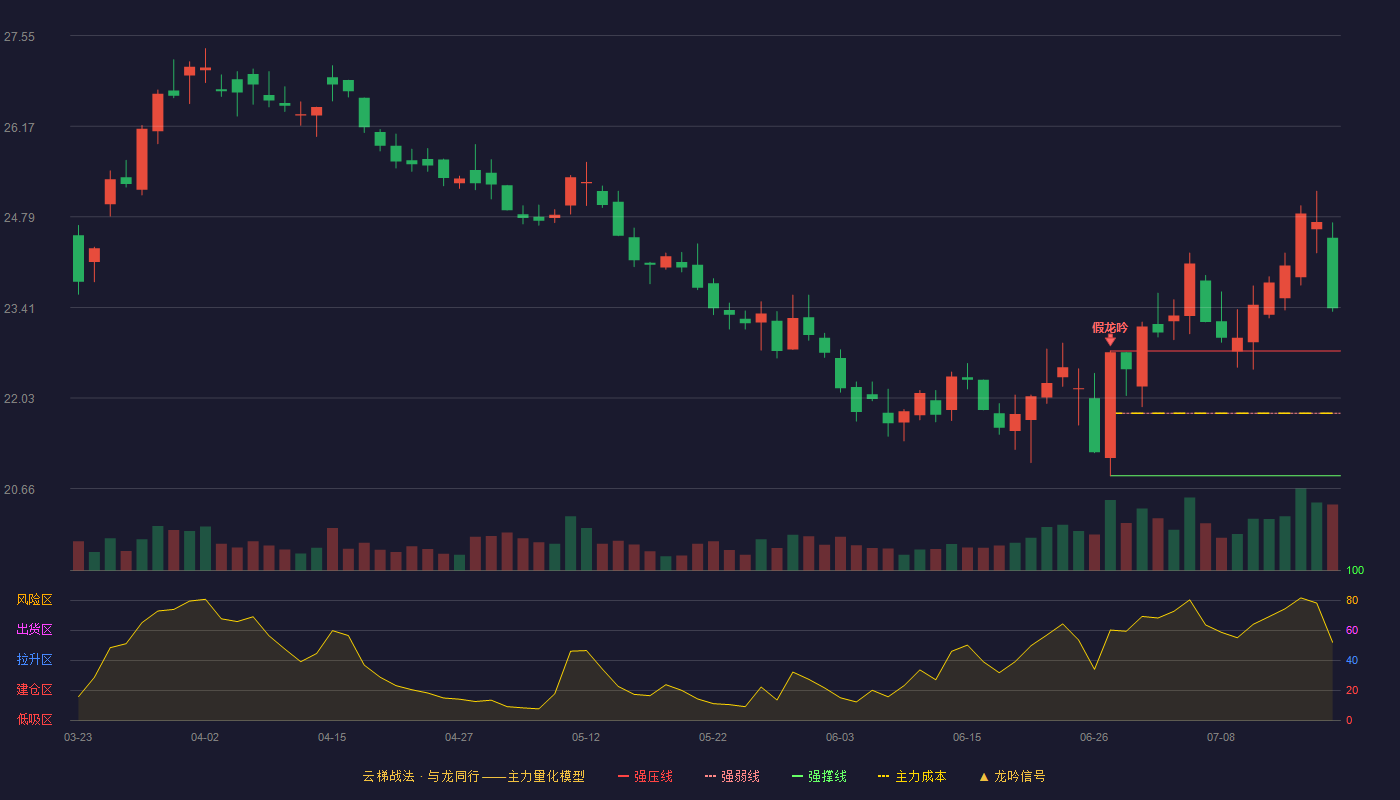Click the 假龙吟 signal arrow marker

1110,340
